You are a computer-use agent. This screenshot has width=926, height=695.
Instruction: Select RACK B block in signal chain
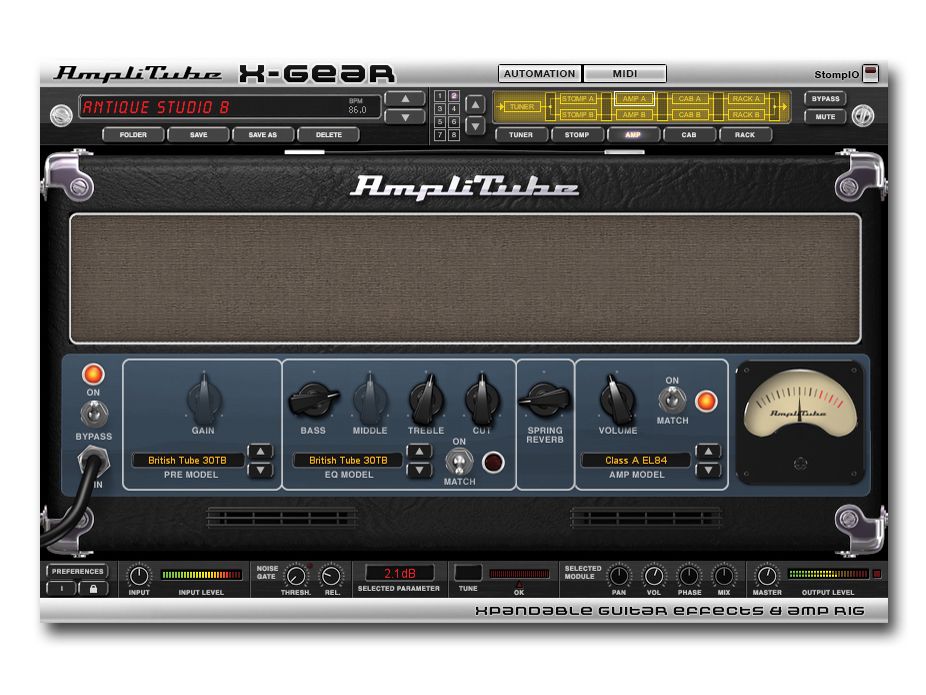[746, 115]
